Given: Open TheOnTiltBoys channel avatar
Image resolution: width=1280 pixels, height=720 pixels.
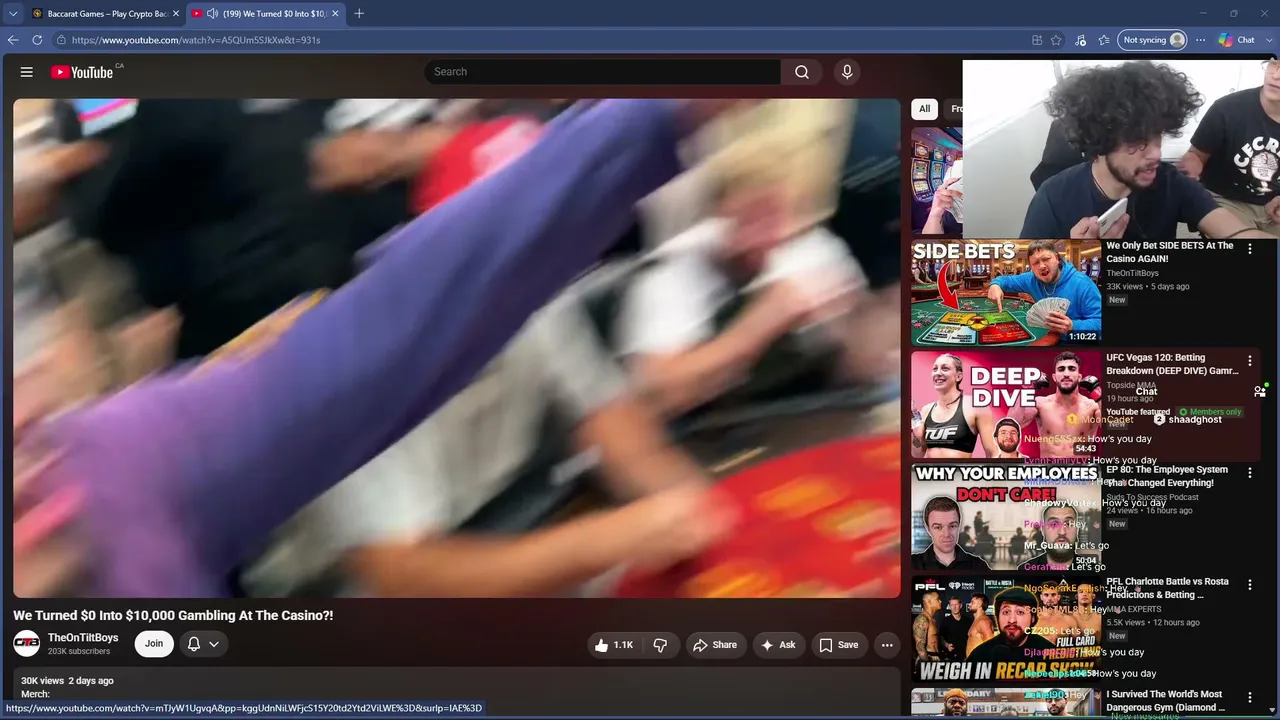Looking at the screenshot, I should pos(27,644).
